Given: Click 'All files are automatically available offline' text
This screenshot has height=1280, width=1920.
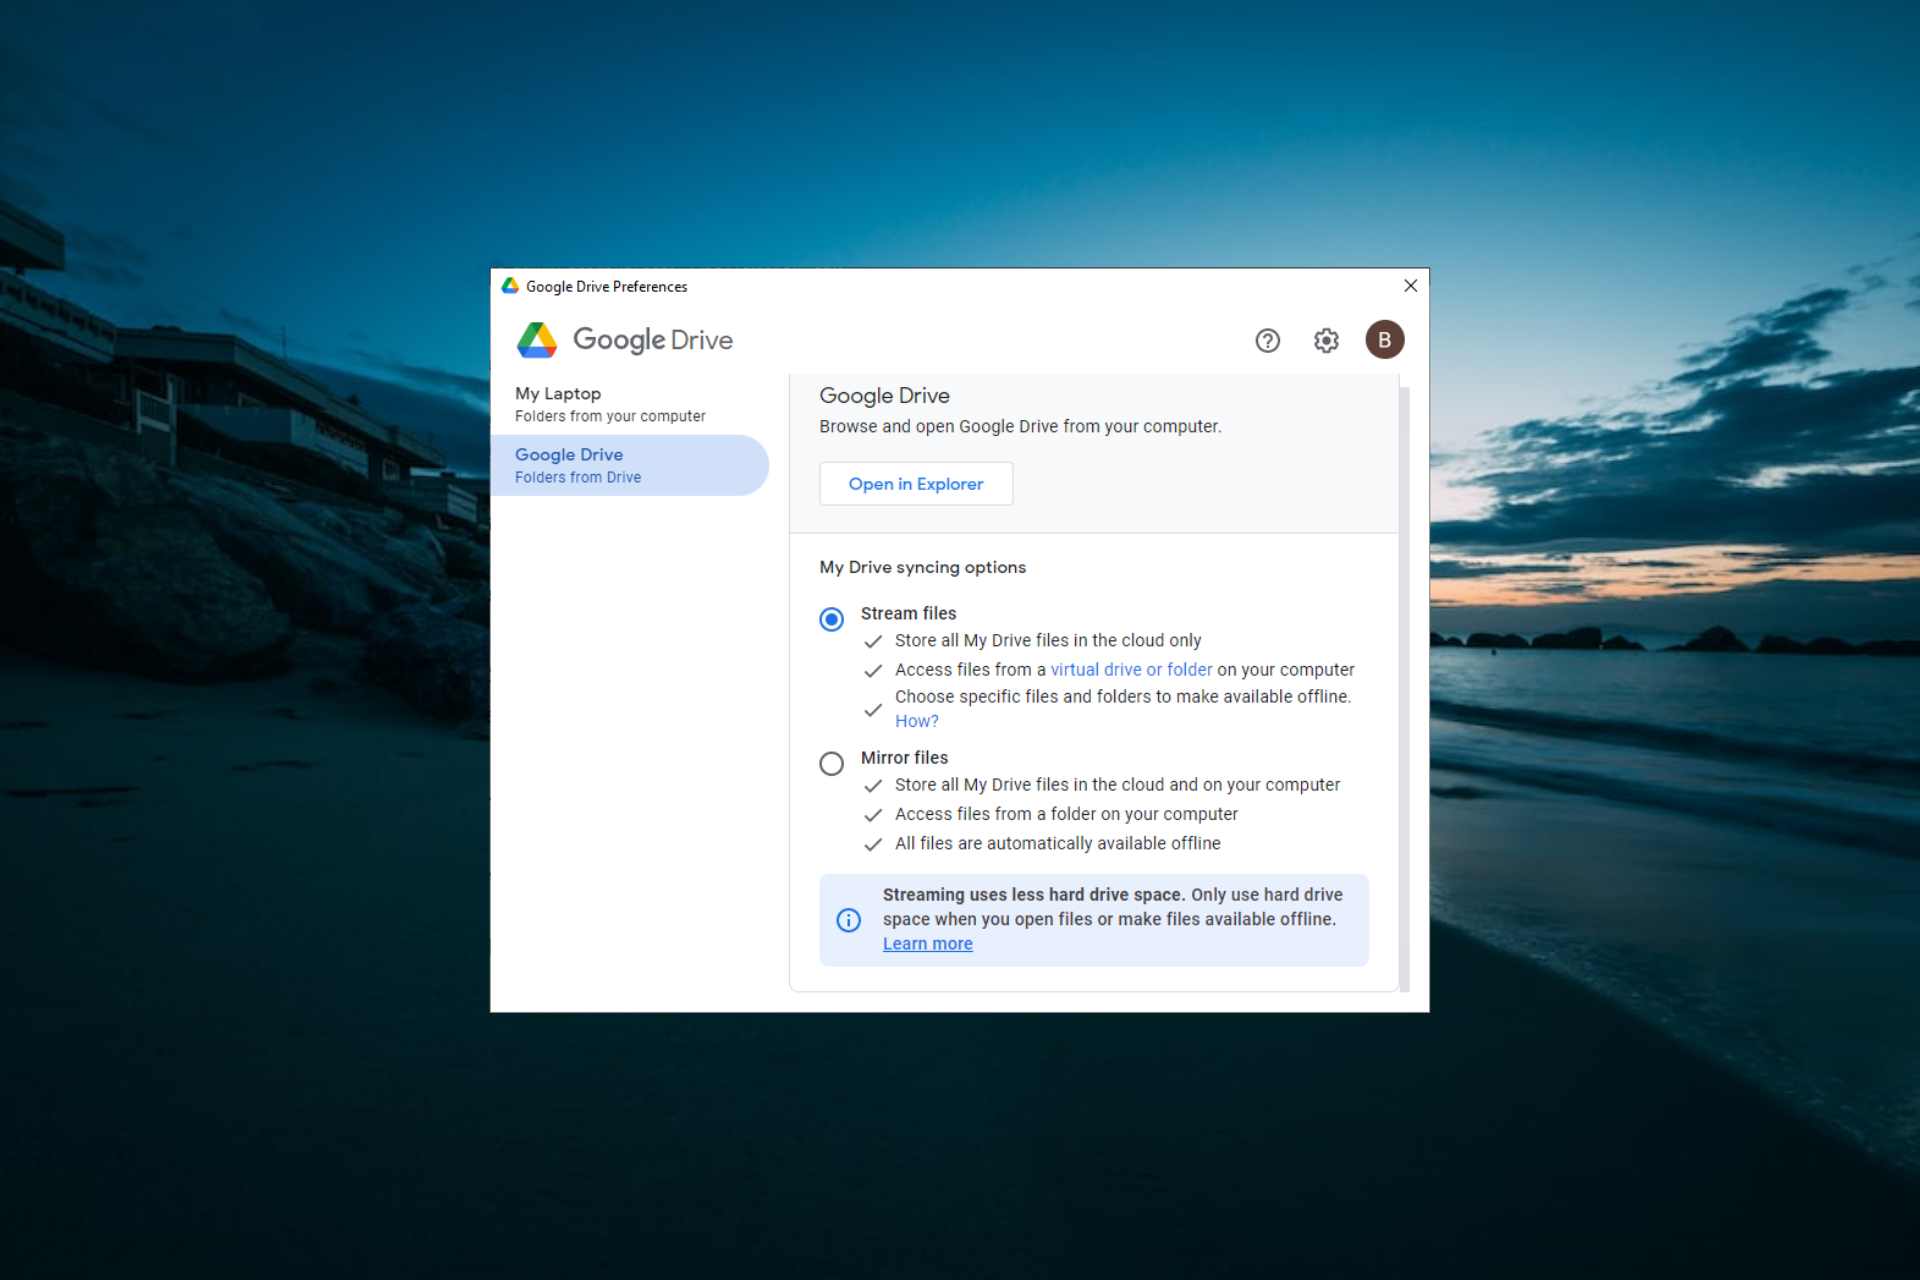Looking at the screenshot, I should point(1057,844).
